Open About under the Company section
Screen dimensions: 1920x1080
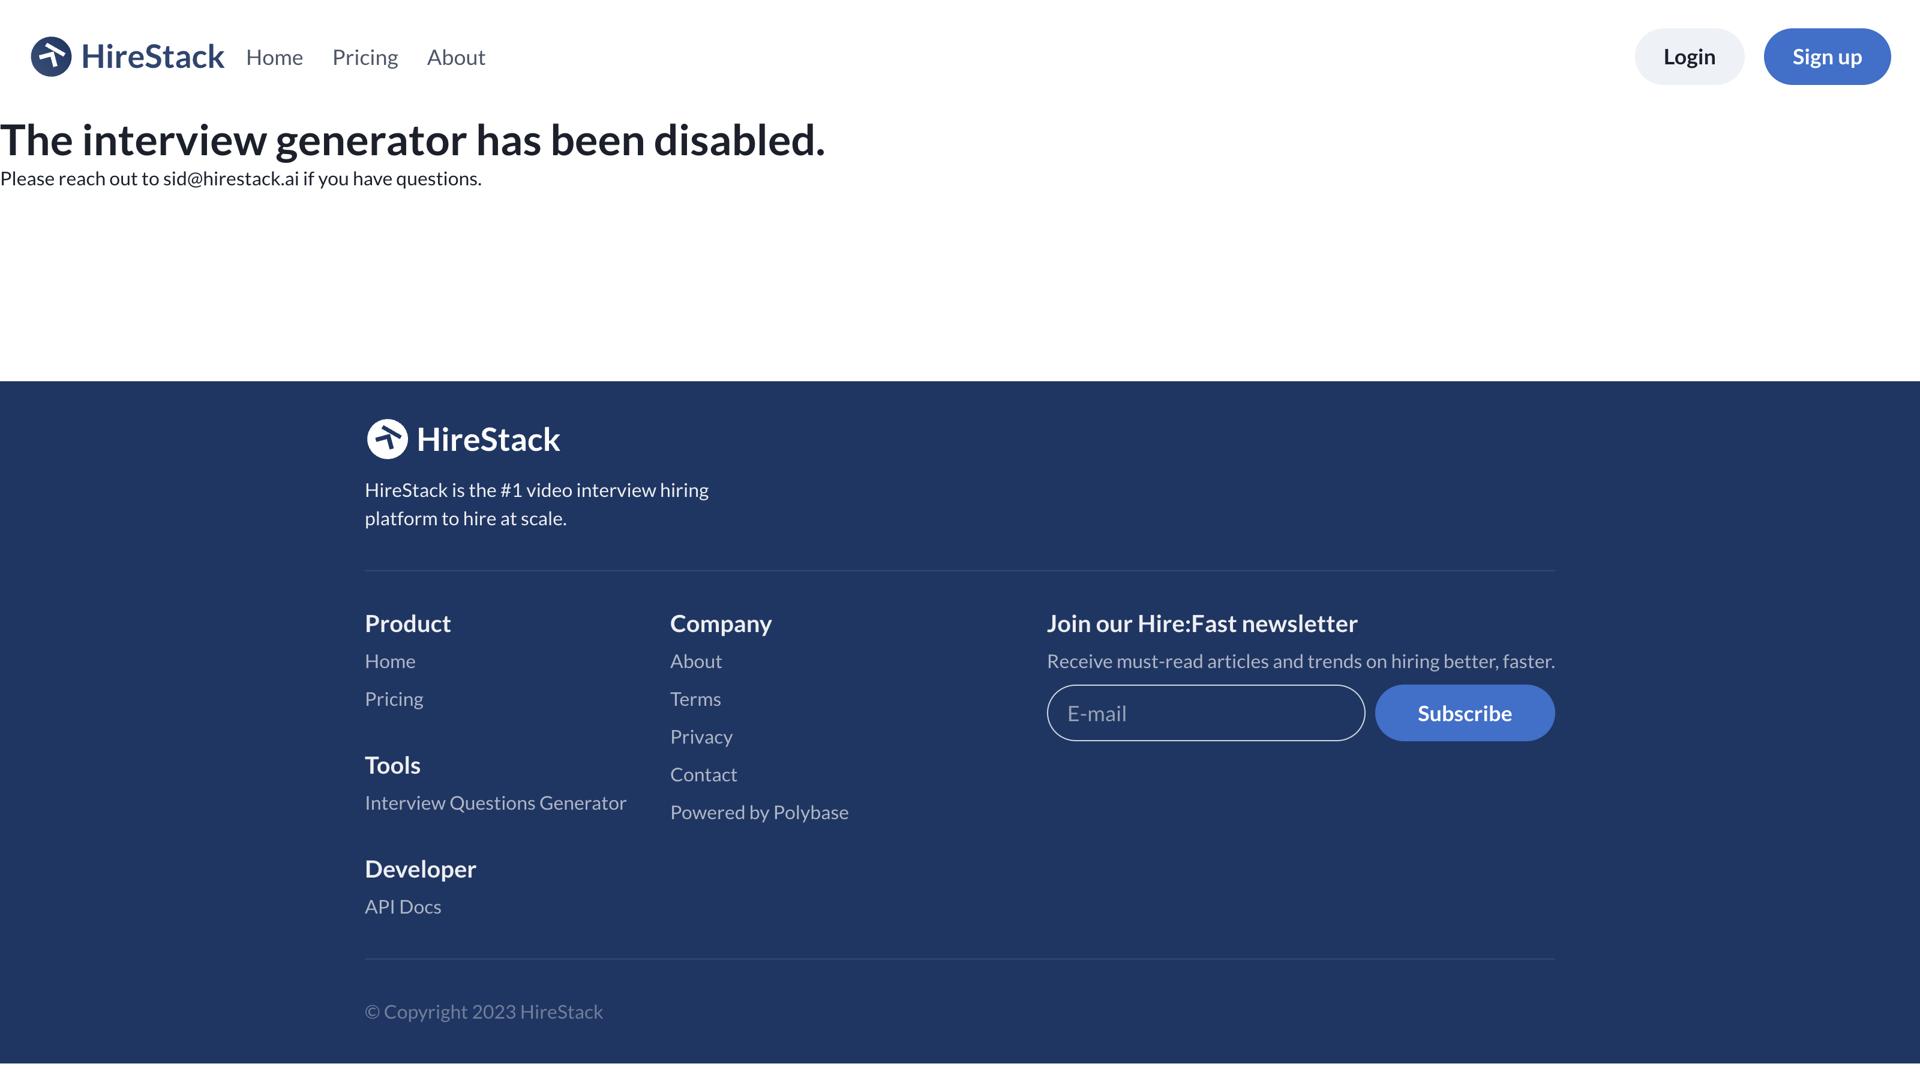(x=695, y=660)
